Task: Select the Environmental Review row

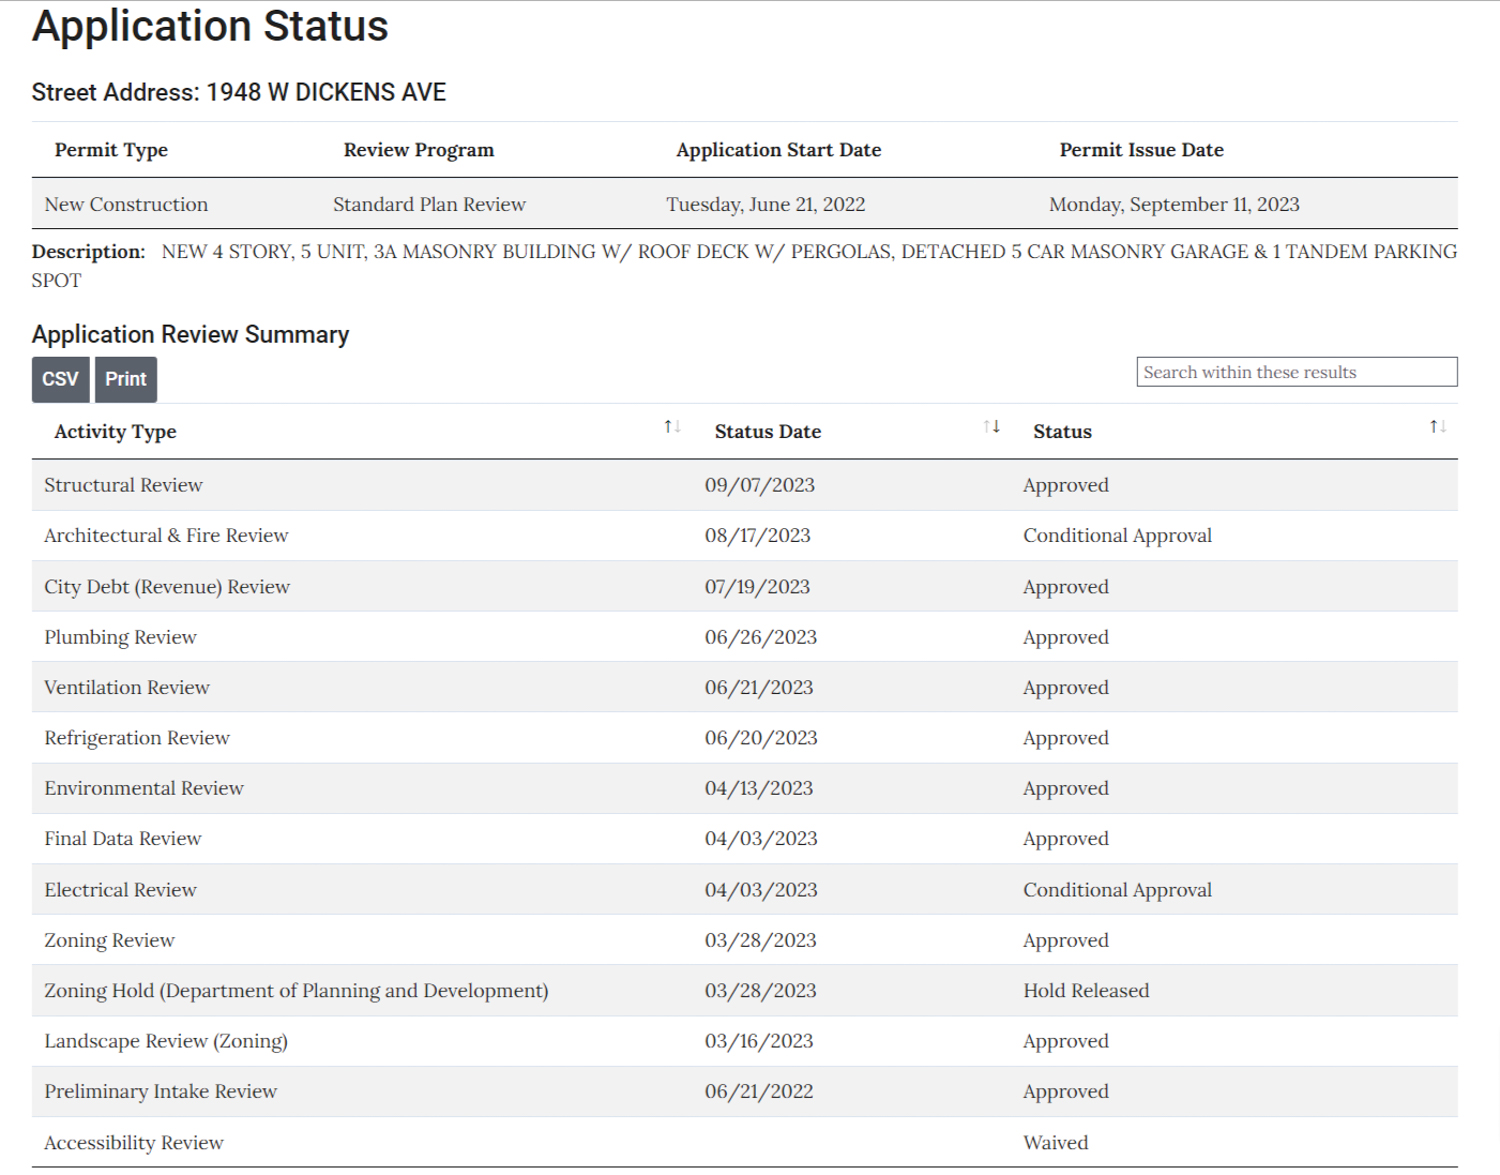Action: tap(744, 789)
